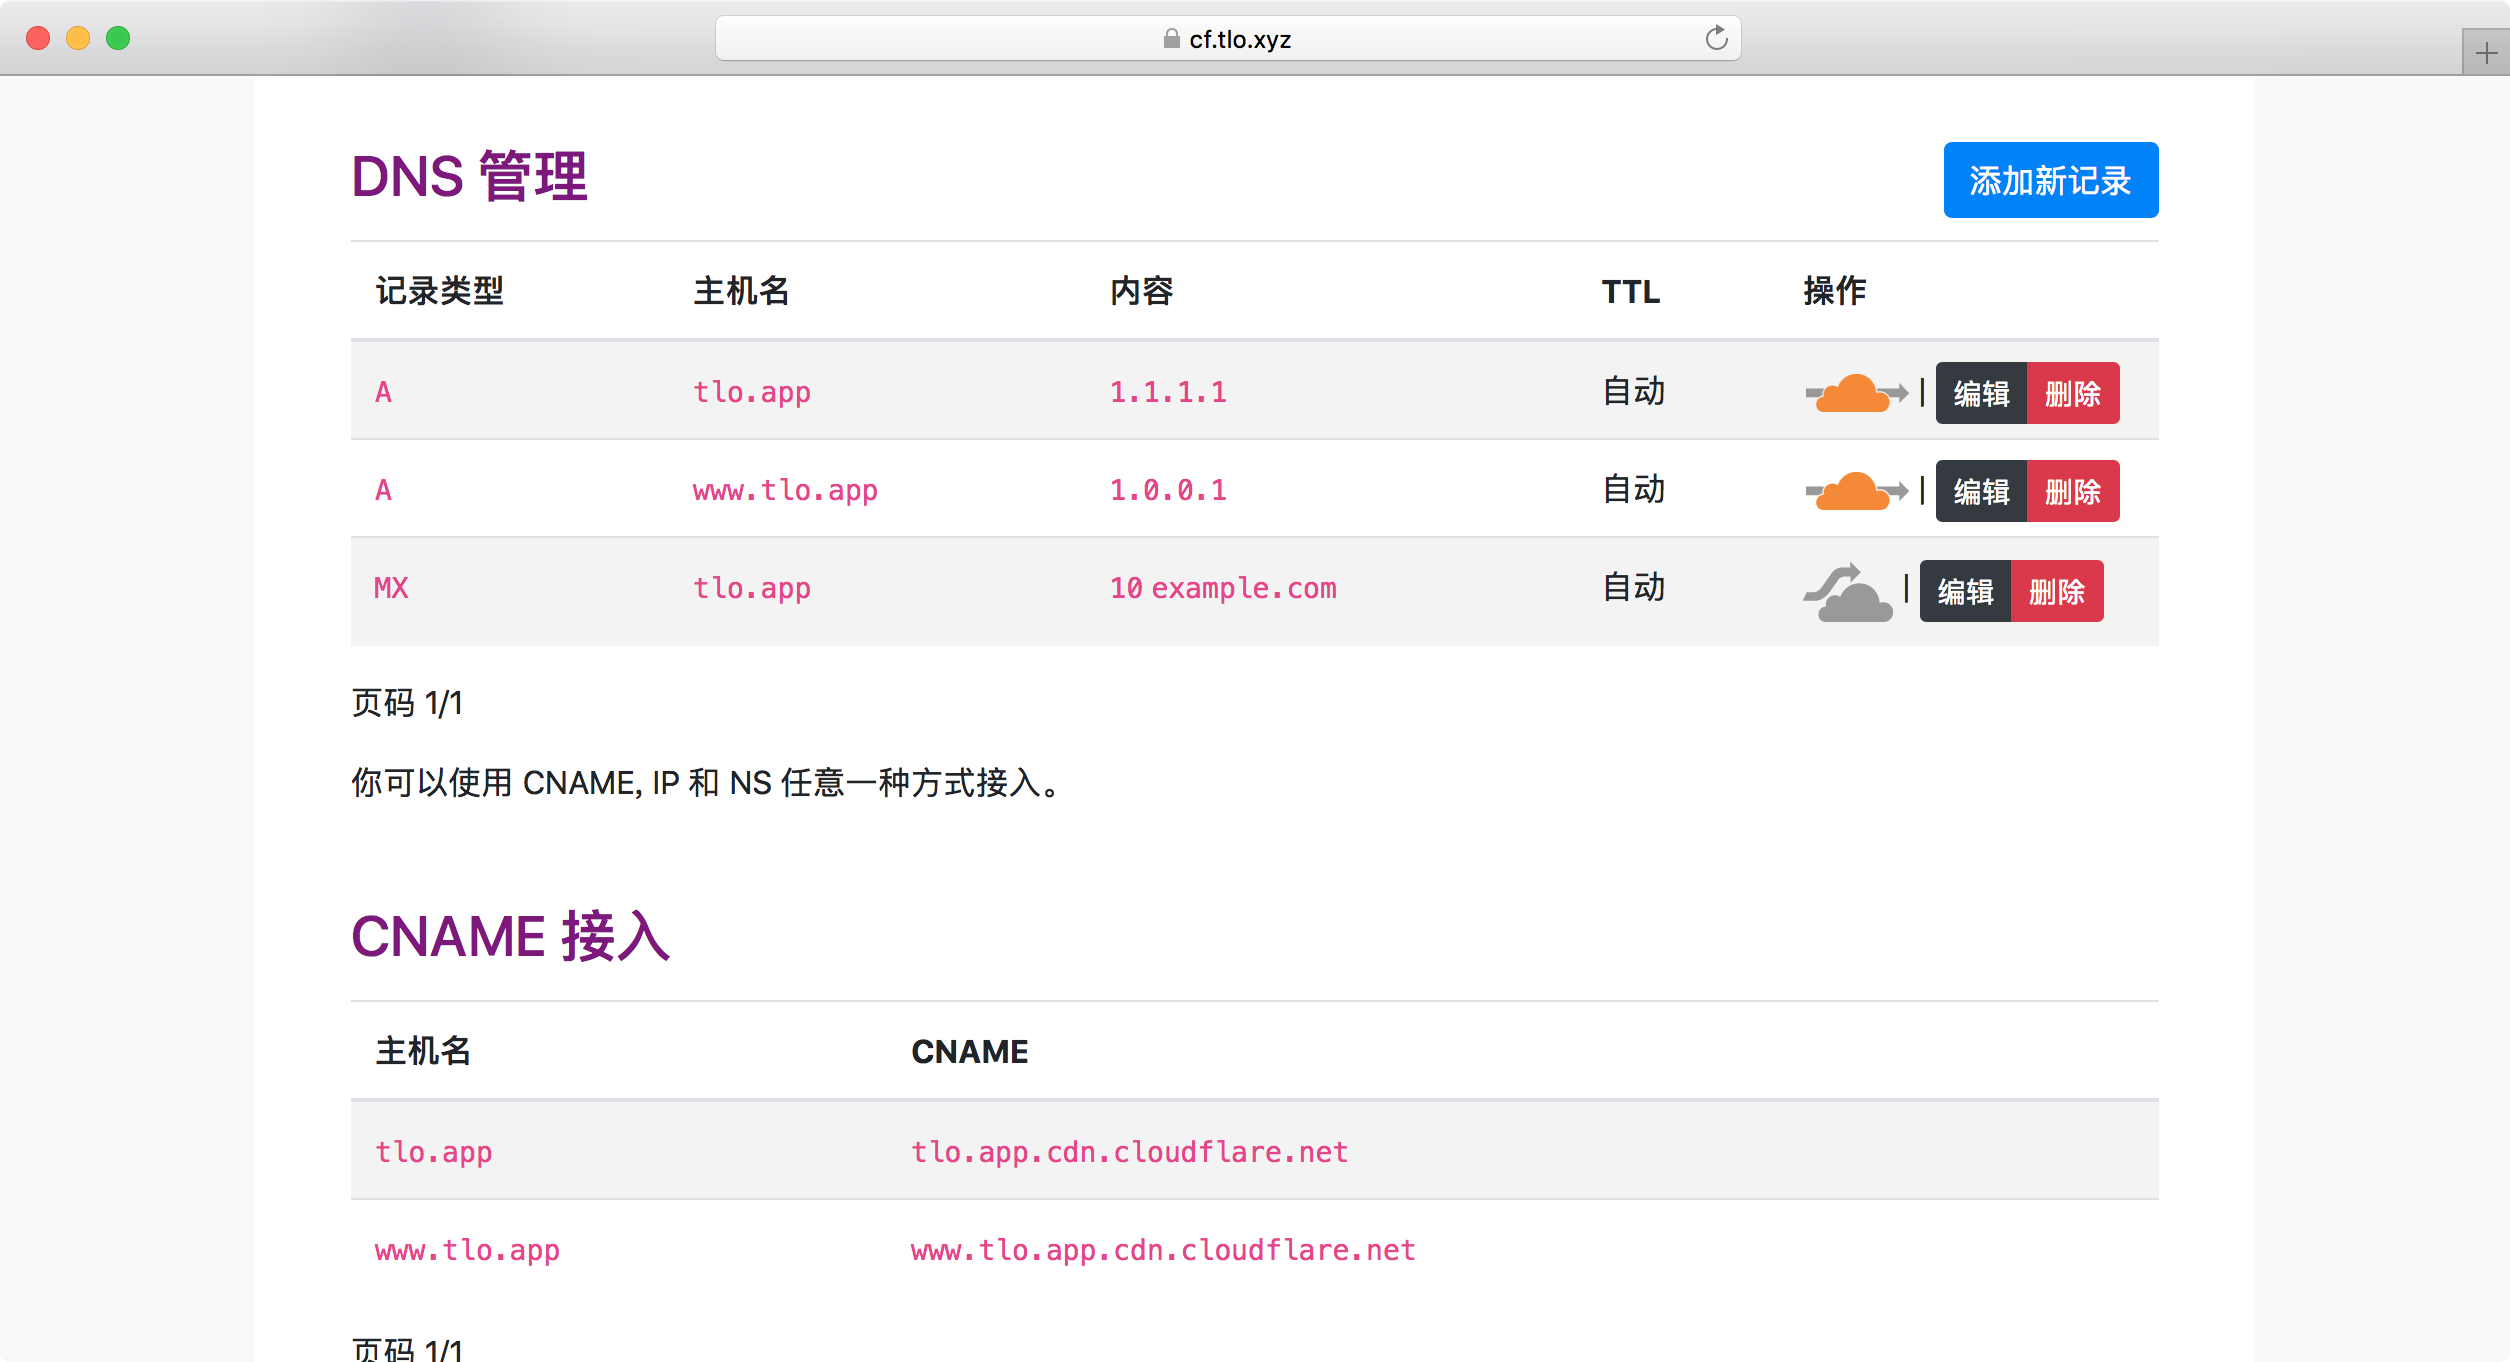The width and height of the screenshot is (2510, 1362).
Task: Click the www.tlo.app hostname in CNAME table
Action: [467, 1250]
